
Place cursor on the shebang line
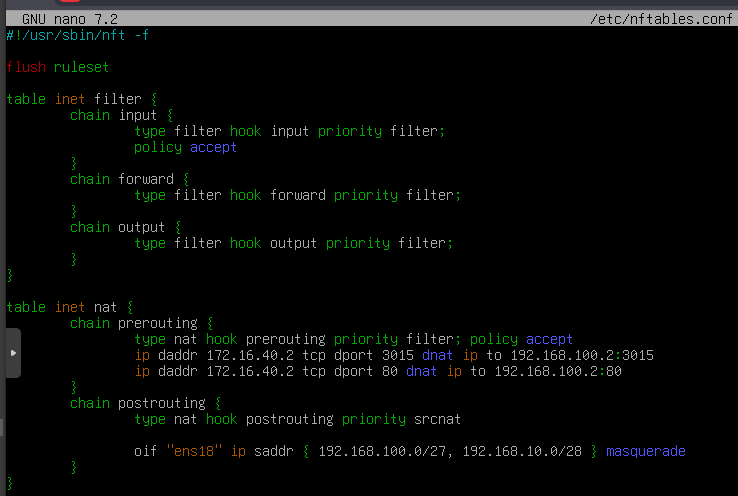(x=78, y=35)
